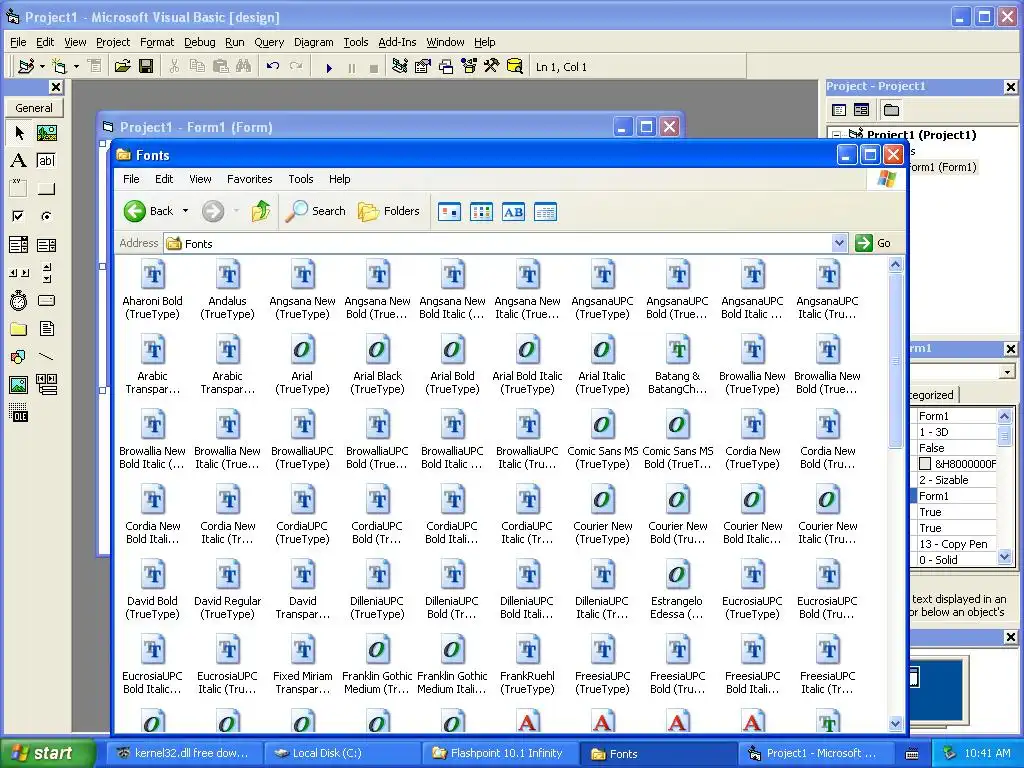1024x768 pixels.
Task: Undo with the VB toolbar arrow
Action: coord(273,67)
